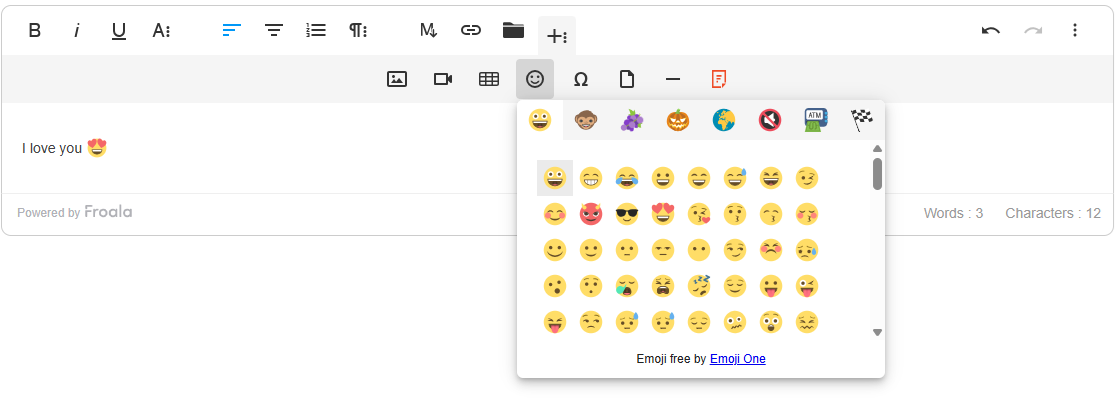The width and height of the screenshot is (1117, 409).
Task: Insert a horizontal line
Action: 673,79
